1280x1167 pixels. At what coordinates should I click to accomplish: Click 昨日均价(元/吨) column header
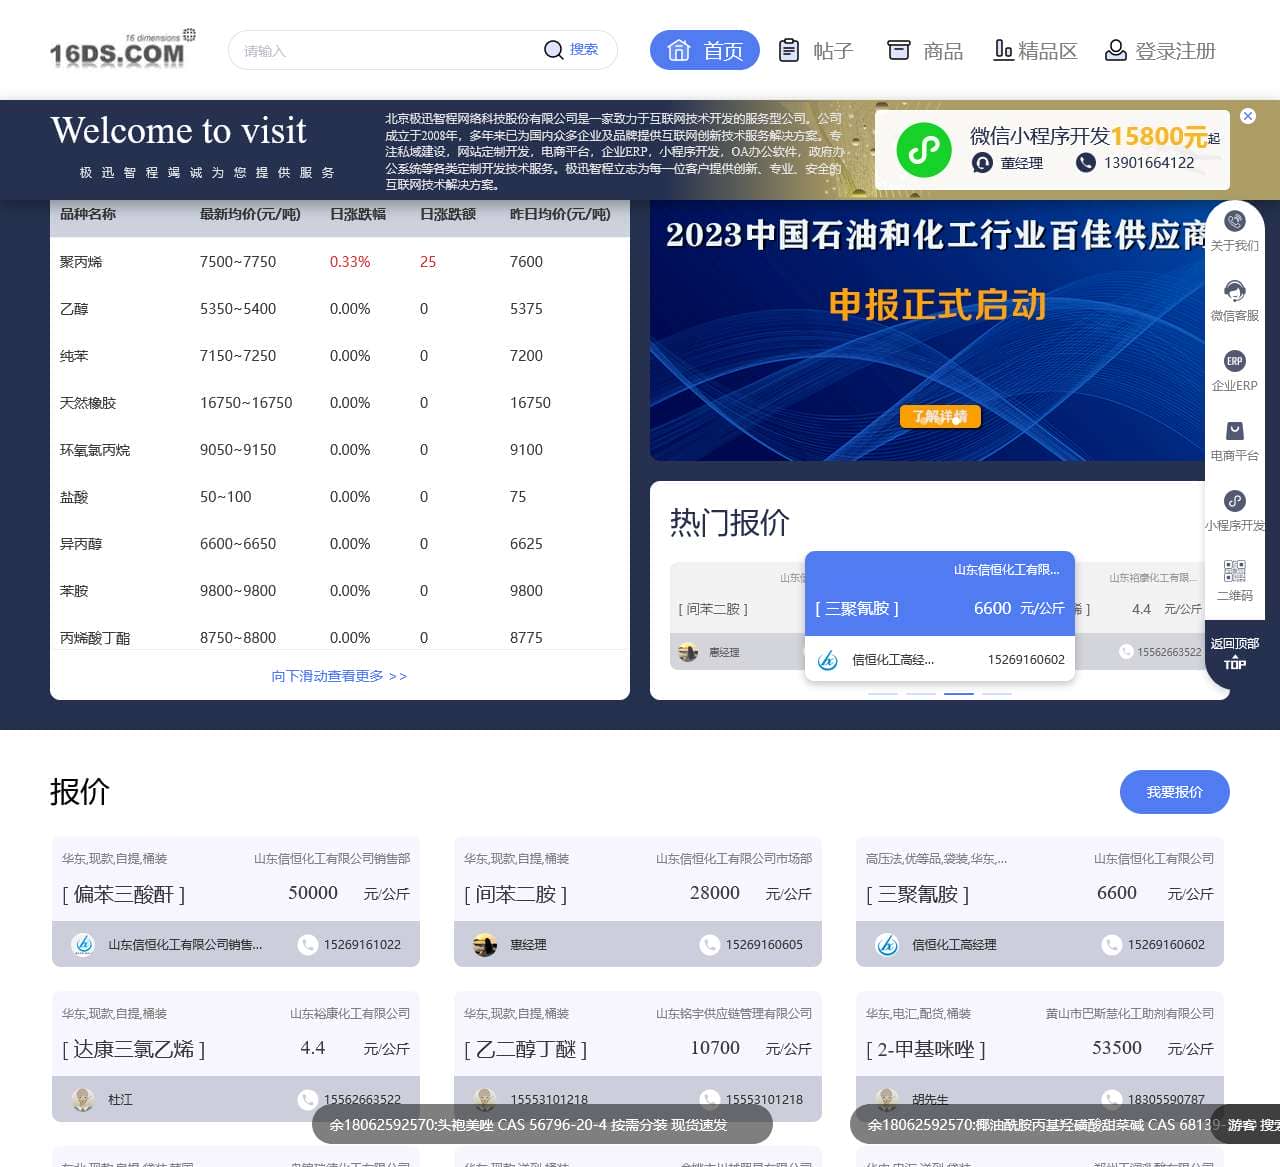click(x=560, y=214)
